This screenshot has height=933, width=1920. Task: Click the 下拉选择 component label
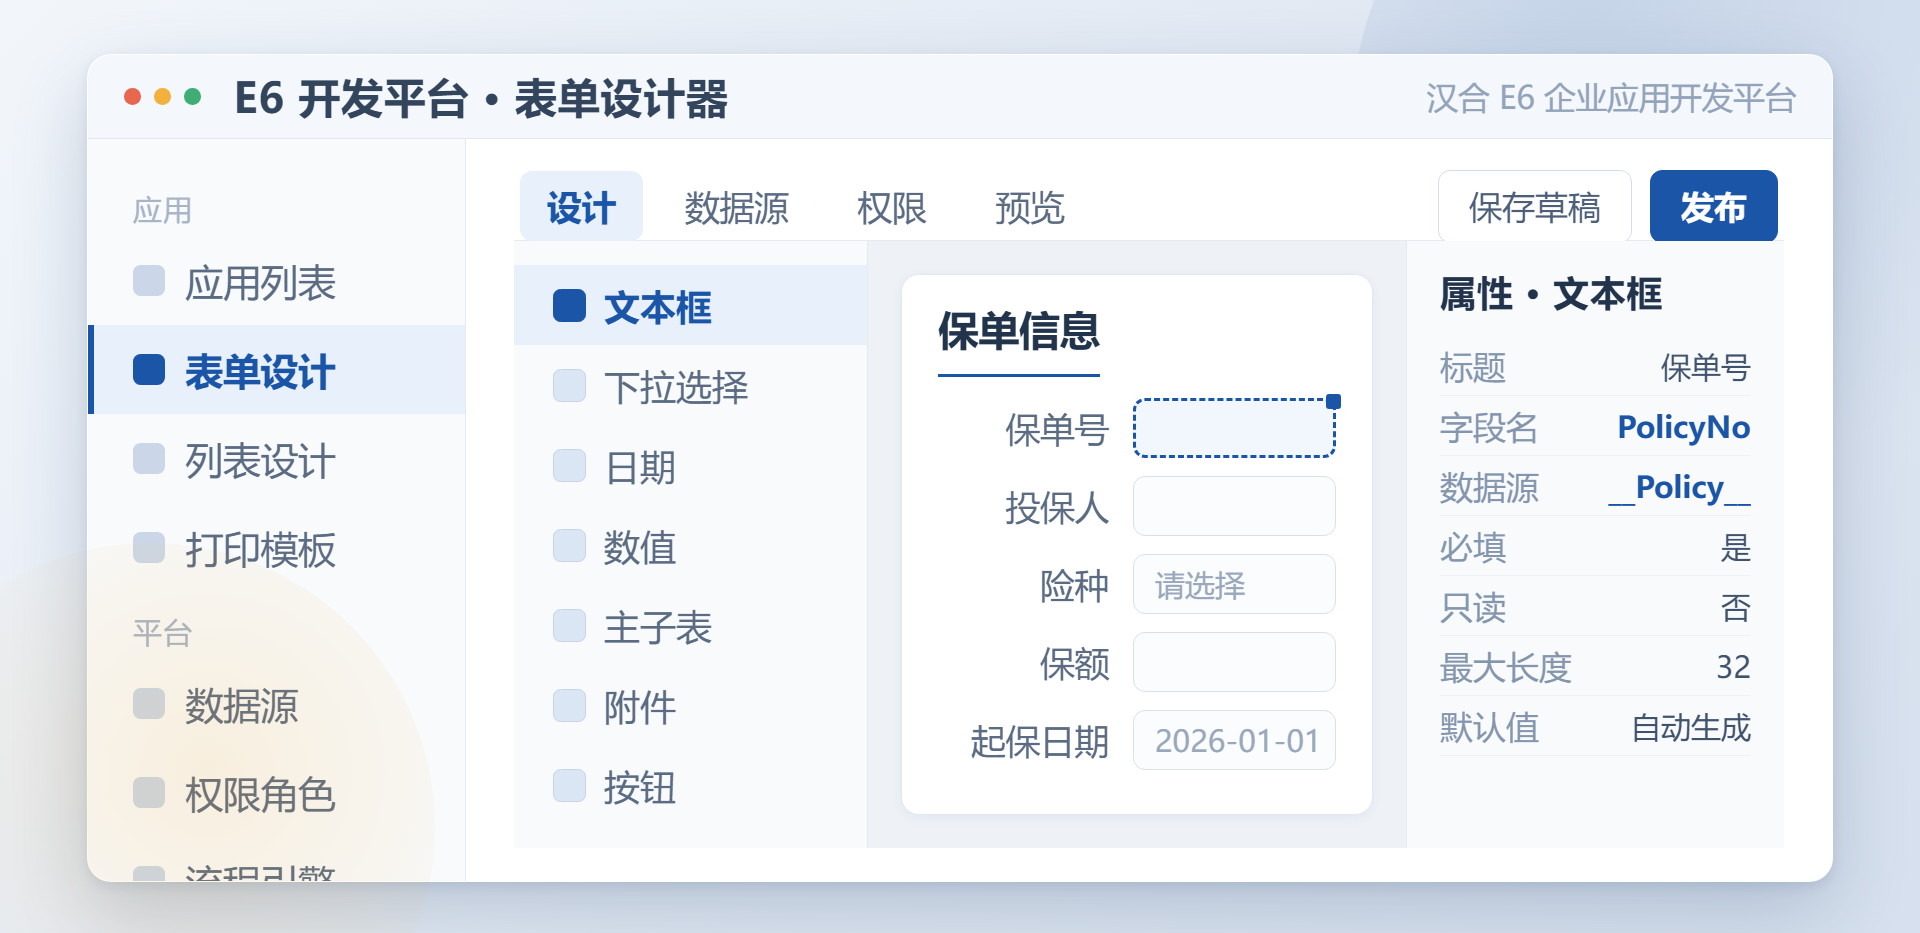click(676, 387)
